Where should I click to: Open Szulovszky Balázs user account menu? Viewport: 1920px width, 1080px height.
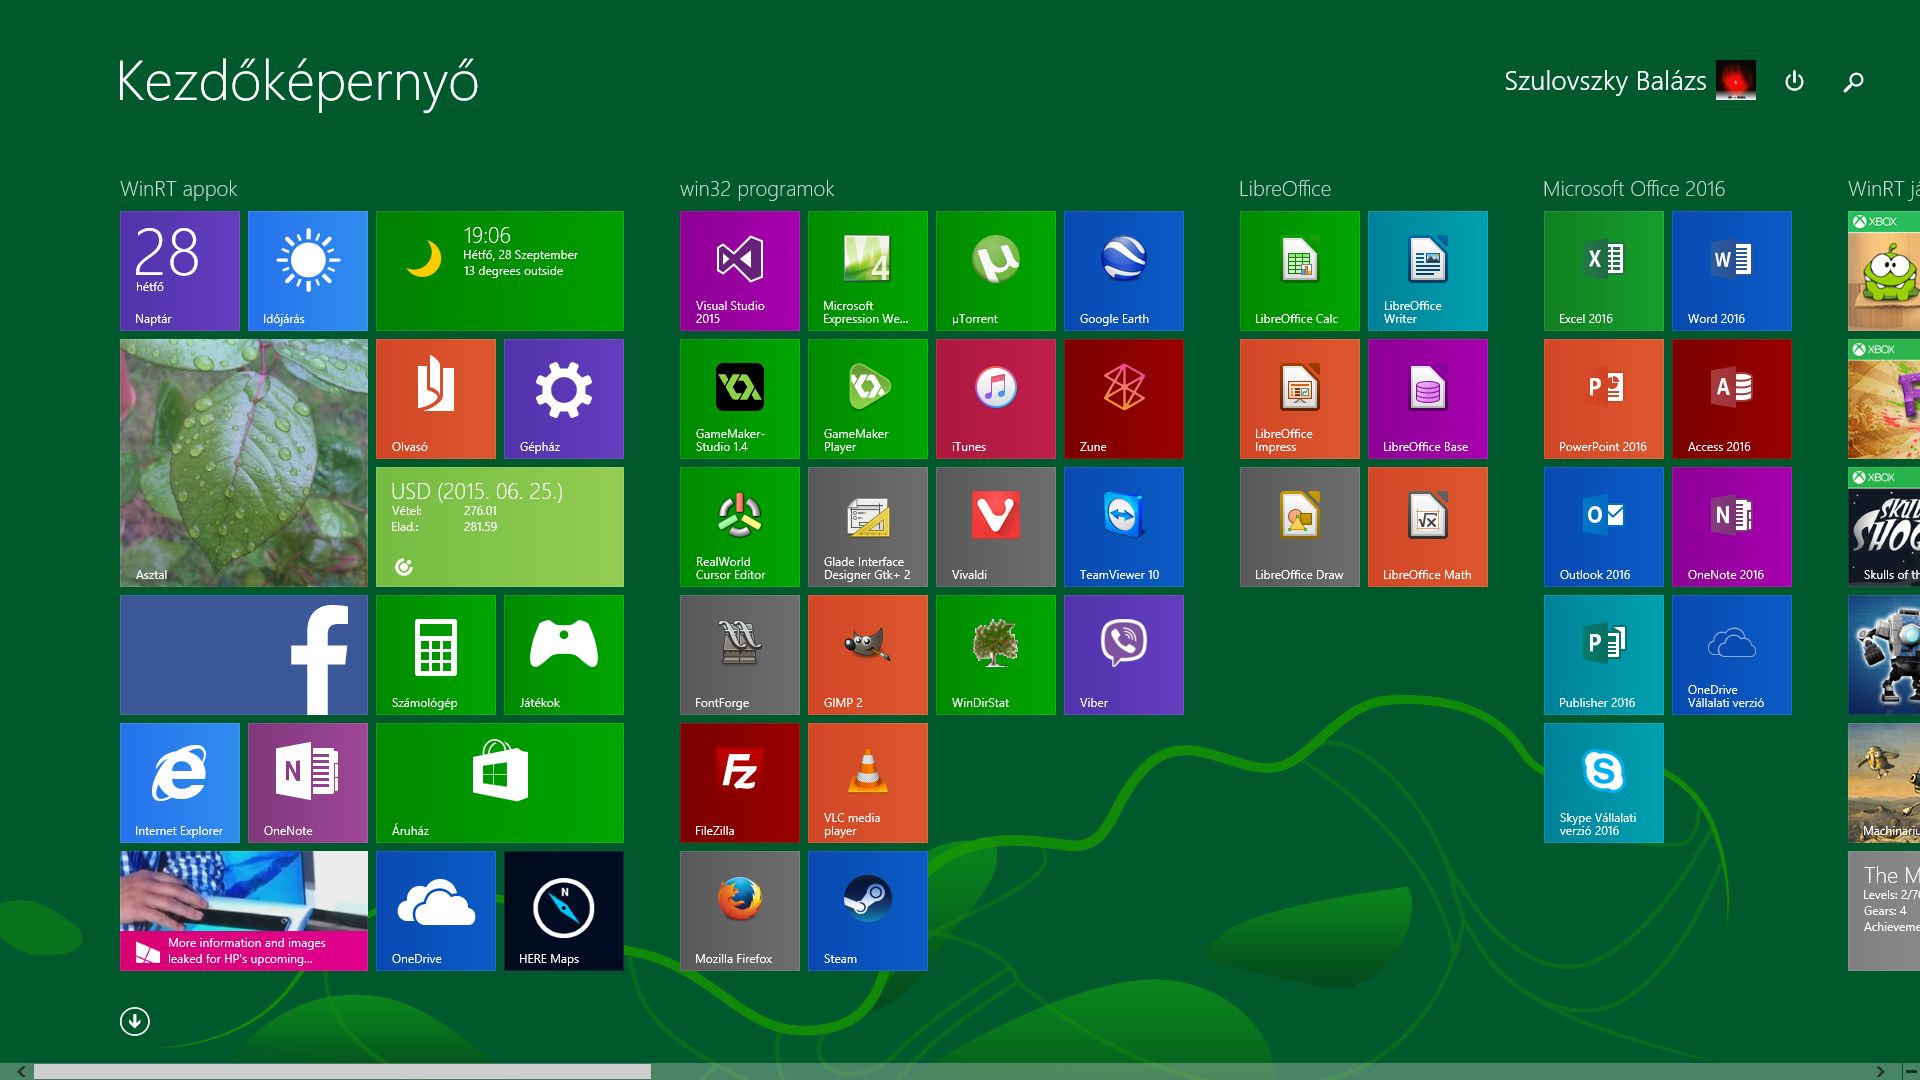click(x=1629, y=81)
